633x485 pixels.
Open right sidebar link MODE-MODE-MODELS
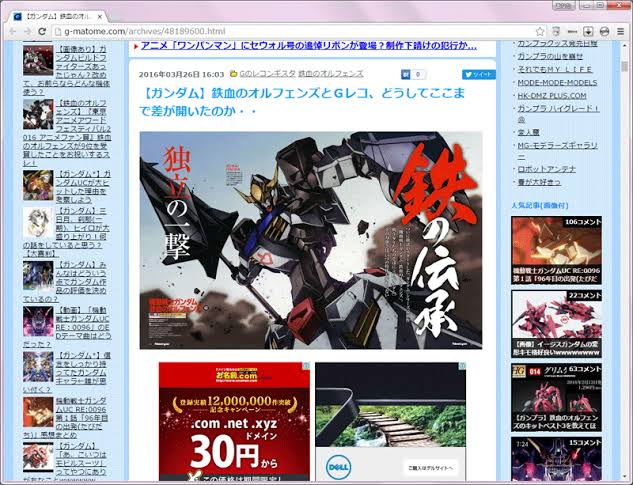[x=557, y=83]
